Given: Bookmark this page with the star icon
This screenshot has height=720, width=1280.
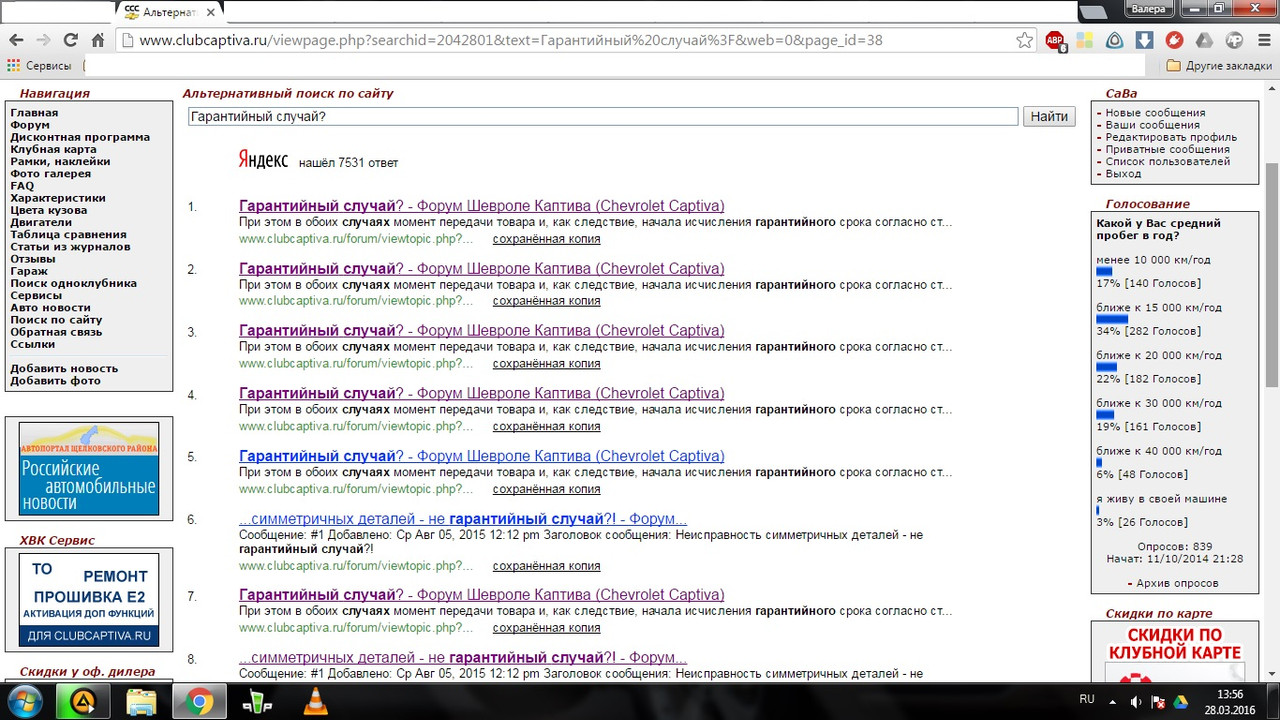Looking at the screenshot, I should point(1024,40).
